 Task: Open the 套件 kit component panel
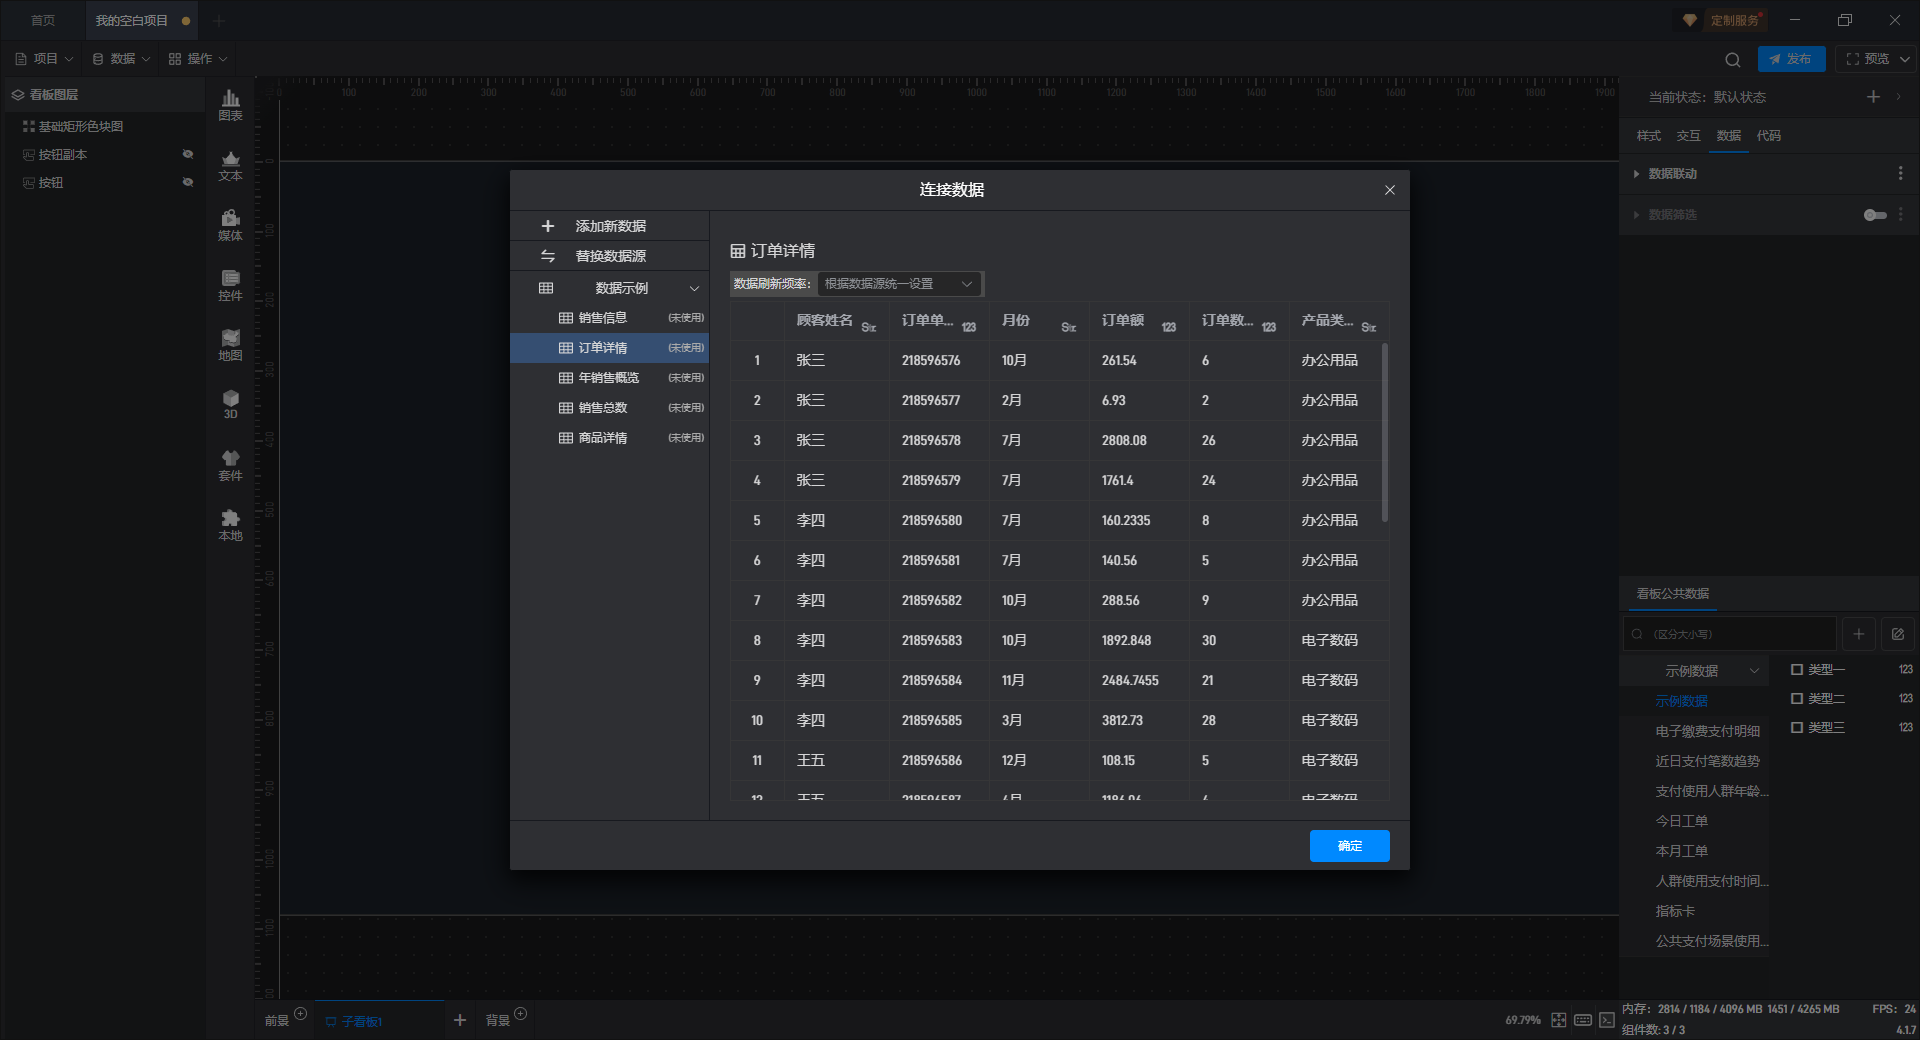tap(230, 464)
